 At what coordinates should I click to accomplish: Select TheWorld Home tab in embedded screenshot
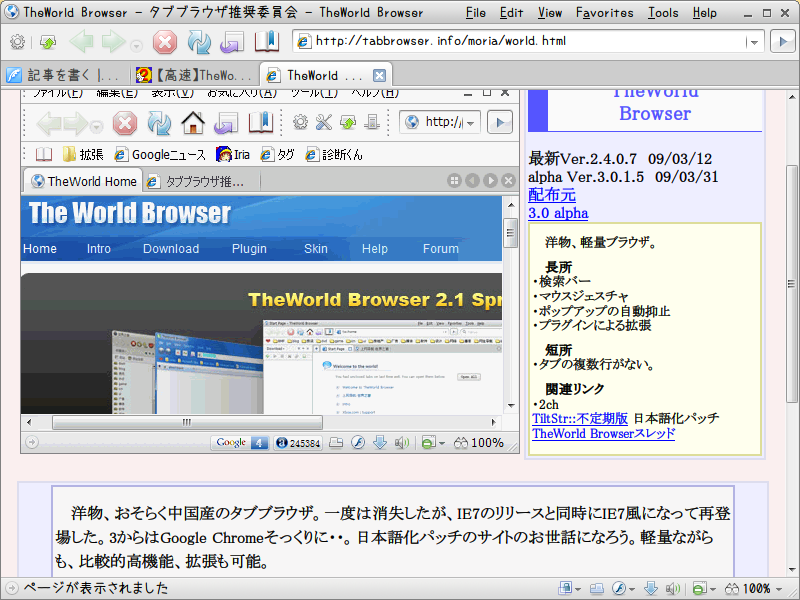click(x=84, y=181)
